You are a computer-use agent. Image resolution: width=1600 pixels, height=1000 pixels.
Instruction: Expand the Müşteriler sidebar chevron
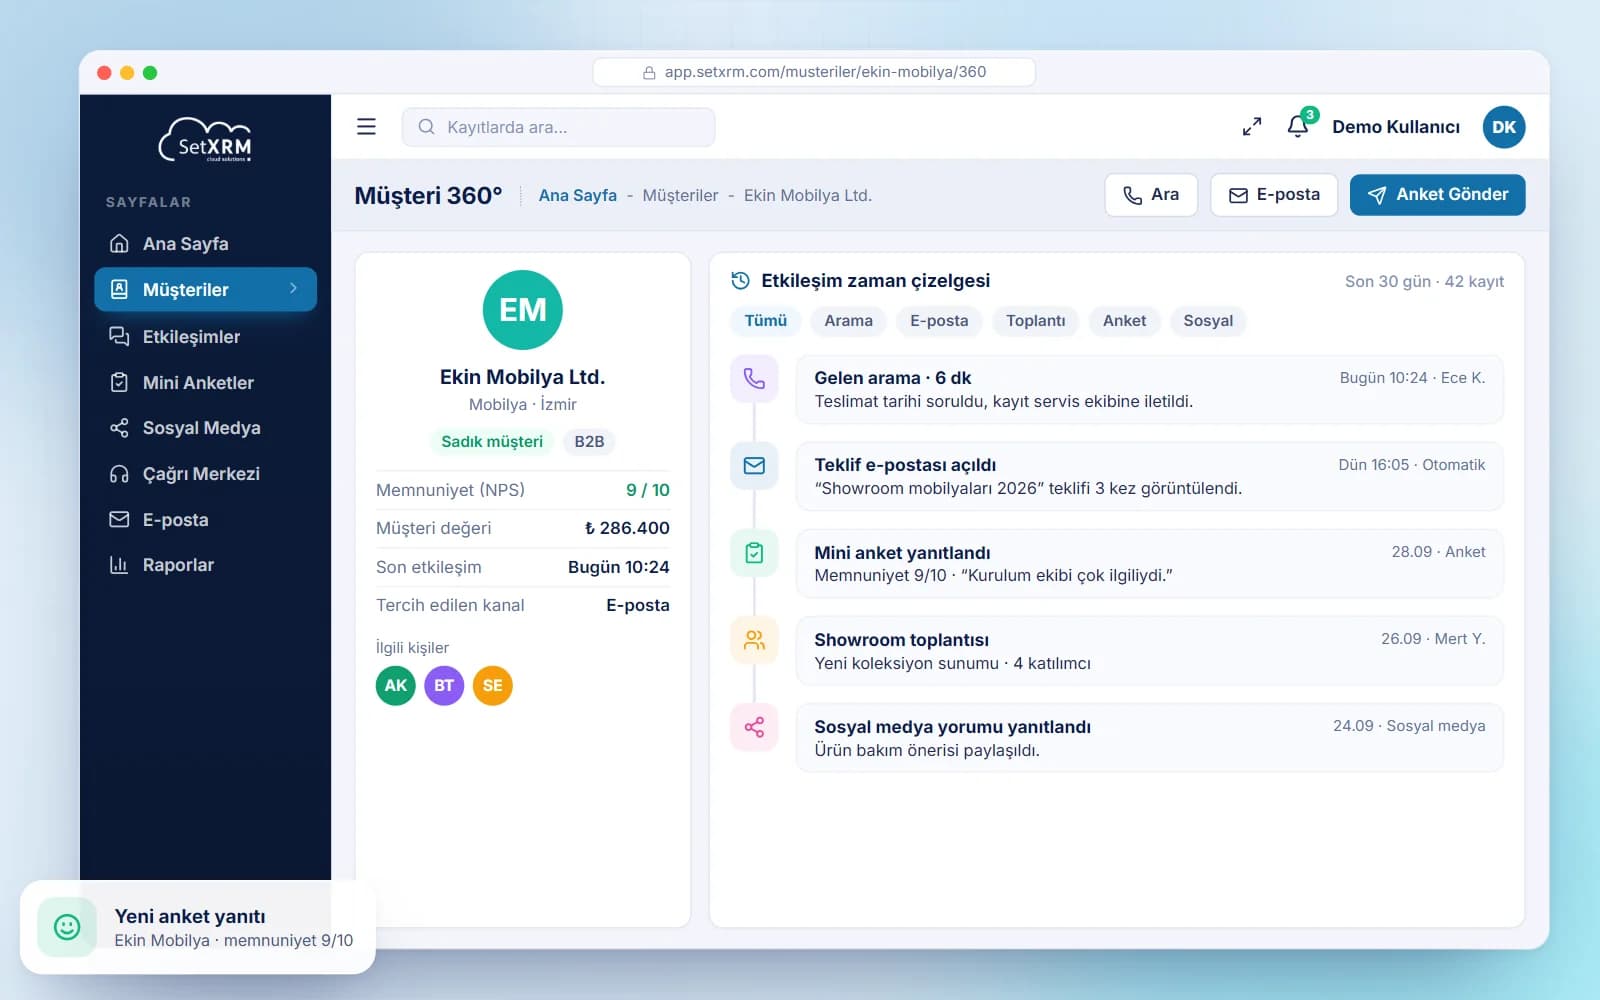pos(293,289)
